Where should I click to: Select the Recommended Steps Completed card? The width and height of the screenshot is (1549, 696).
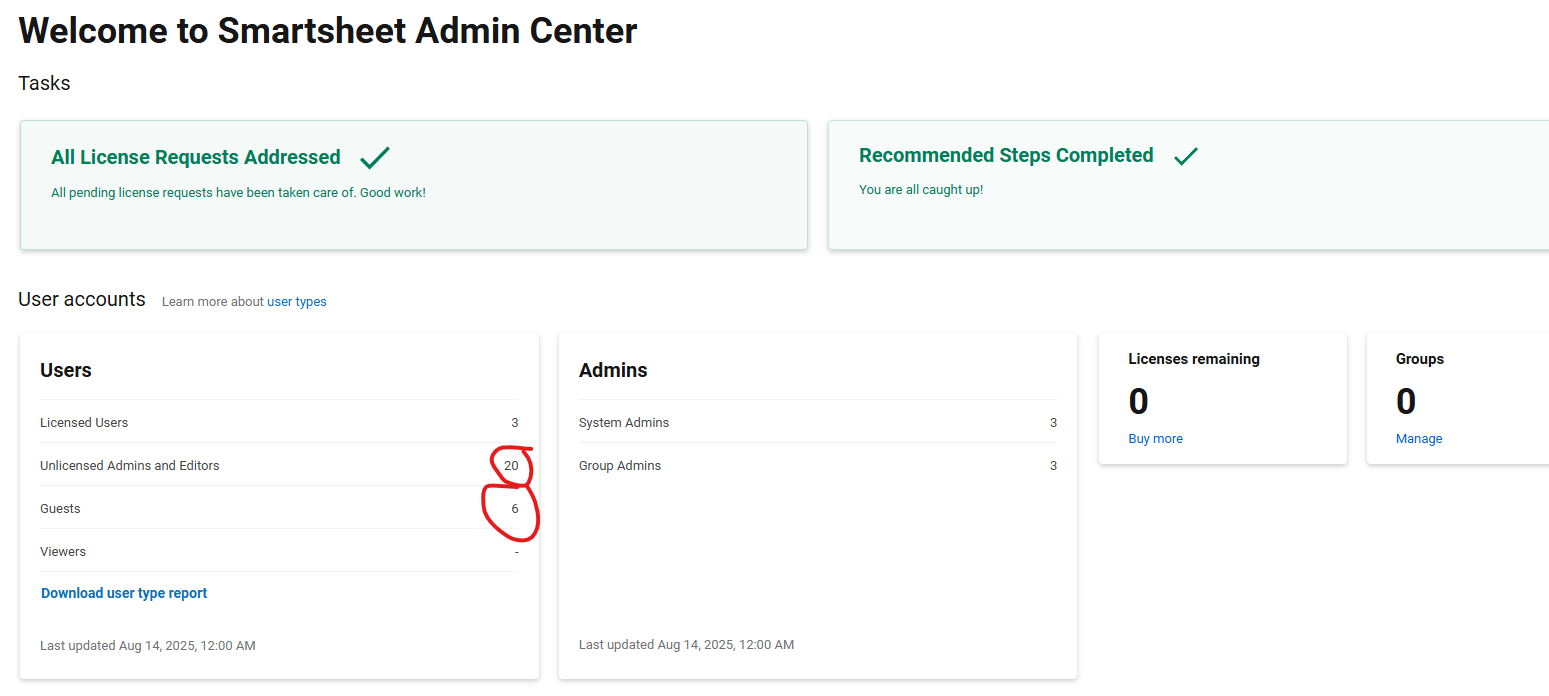point(1188,185)
